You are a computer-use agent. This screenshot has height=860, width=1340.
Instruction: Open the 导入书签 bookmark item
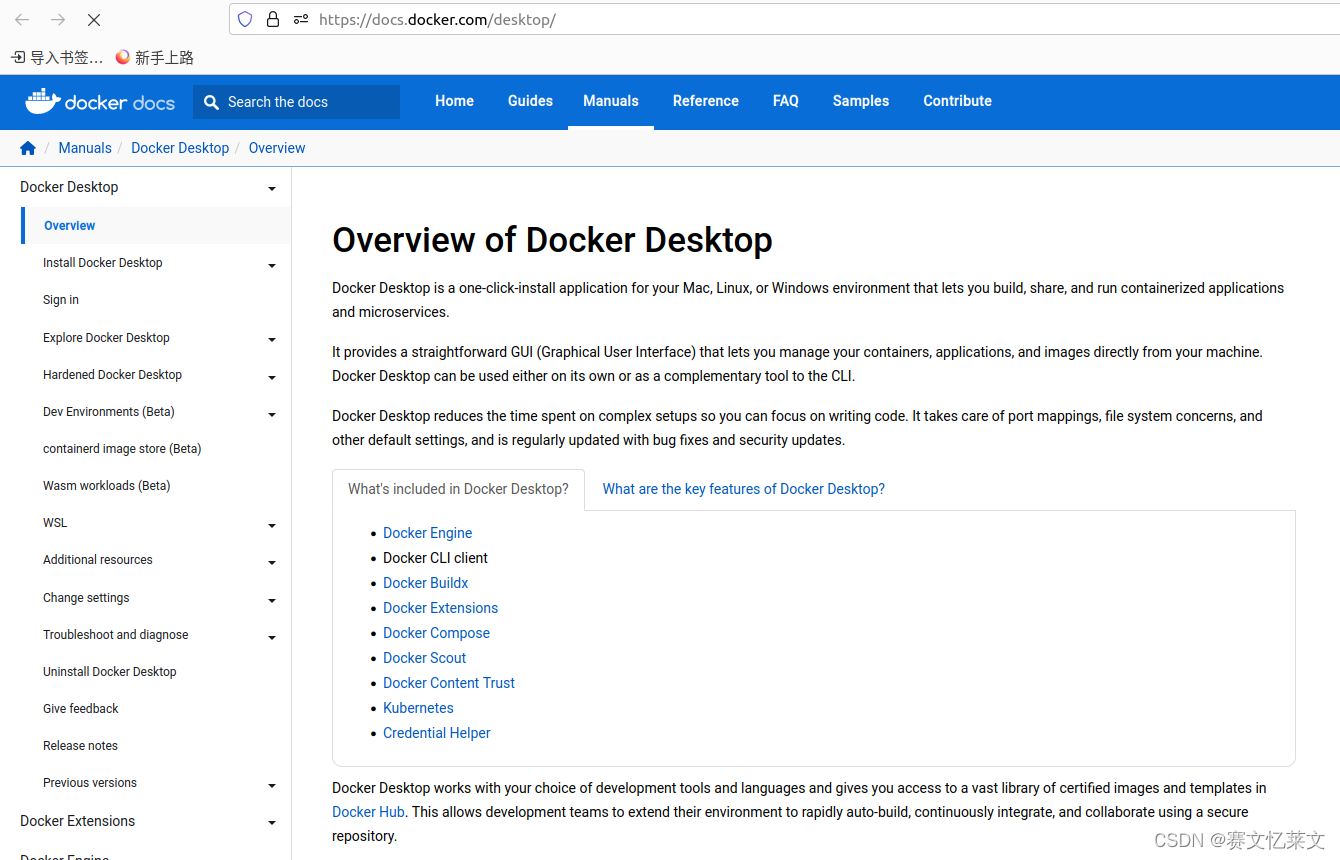coord(57,58)
